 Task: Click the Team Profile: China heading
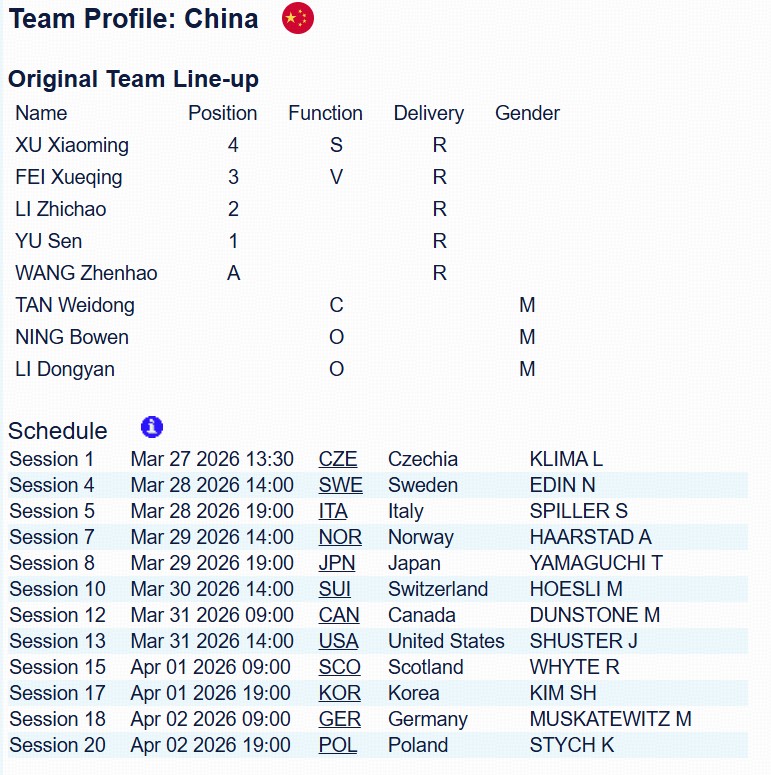coord(133,18)
